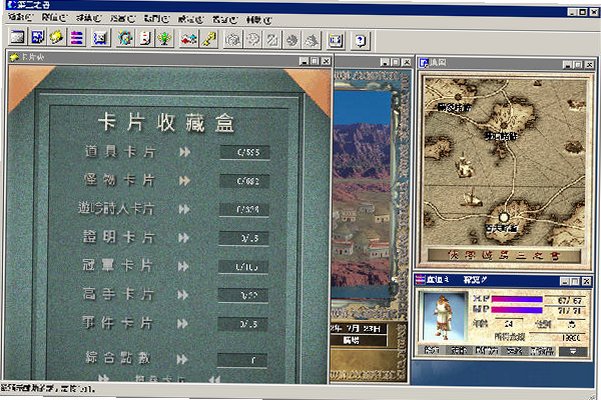Select the last tab before the arrow button
601x400 pixels.
point(542,351)
